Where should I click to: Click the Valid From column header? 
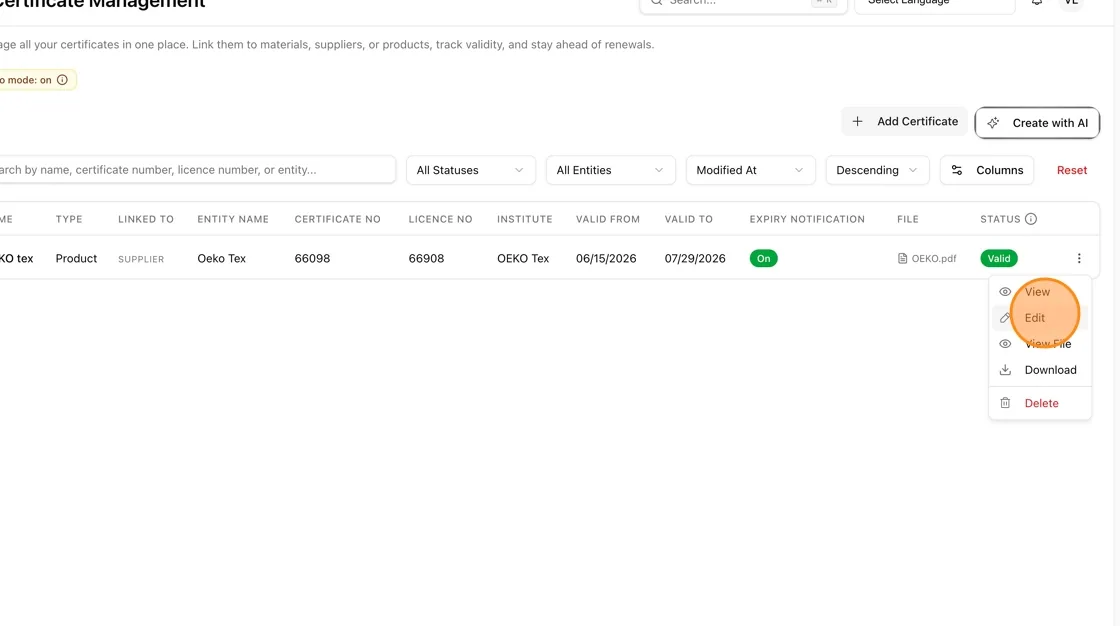click(608, 219)
